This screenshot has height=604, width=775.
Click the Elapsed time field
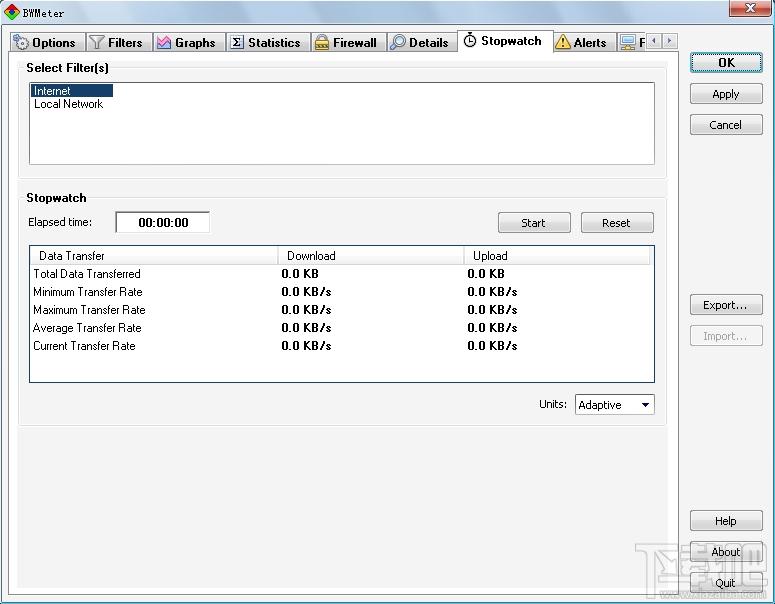(163, 222)
